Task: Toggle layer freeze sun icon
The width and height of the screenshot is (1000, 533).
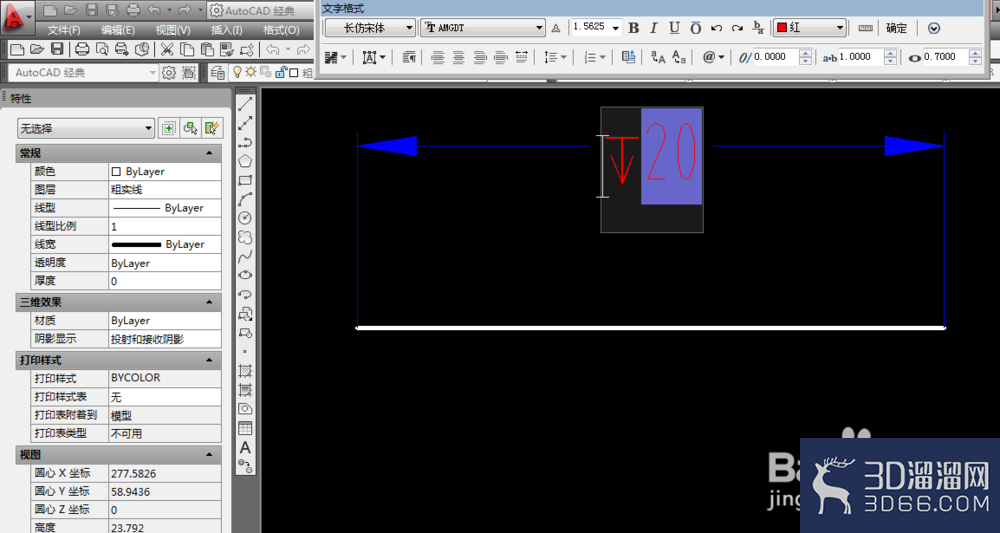Action: (251, 72)
